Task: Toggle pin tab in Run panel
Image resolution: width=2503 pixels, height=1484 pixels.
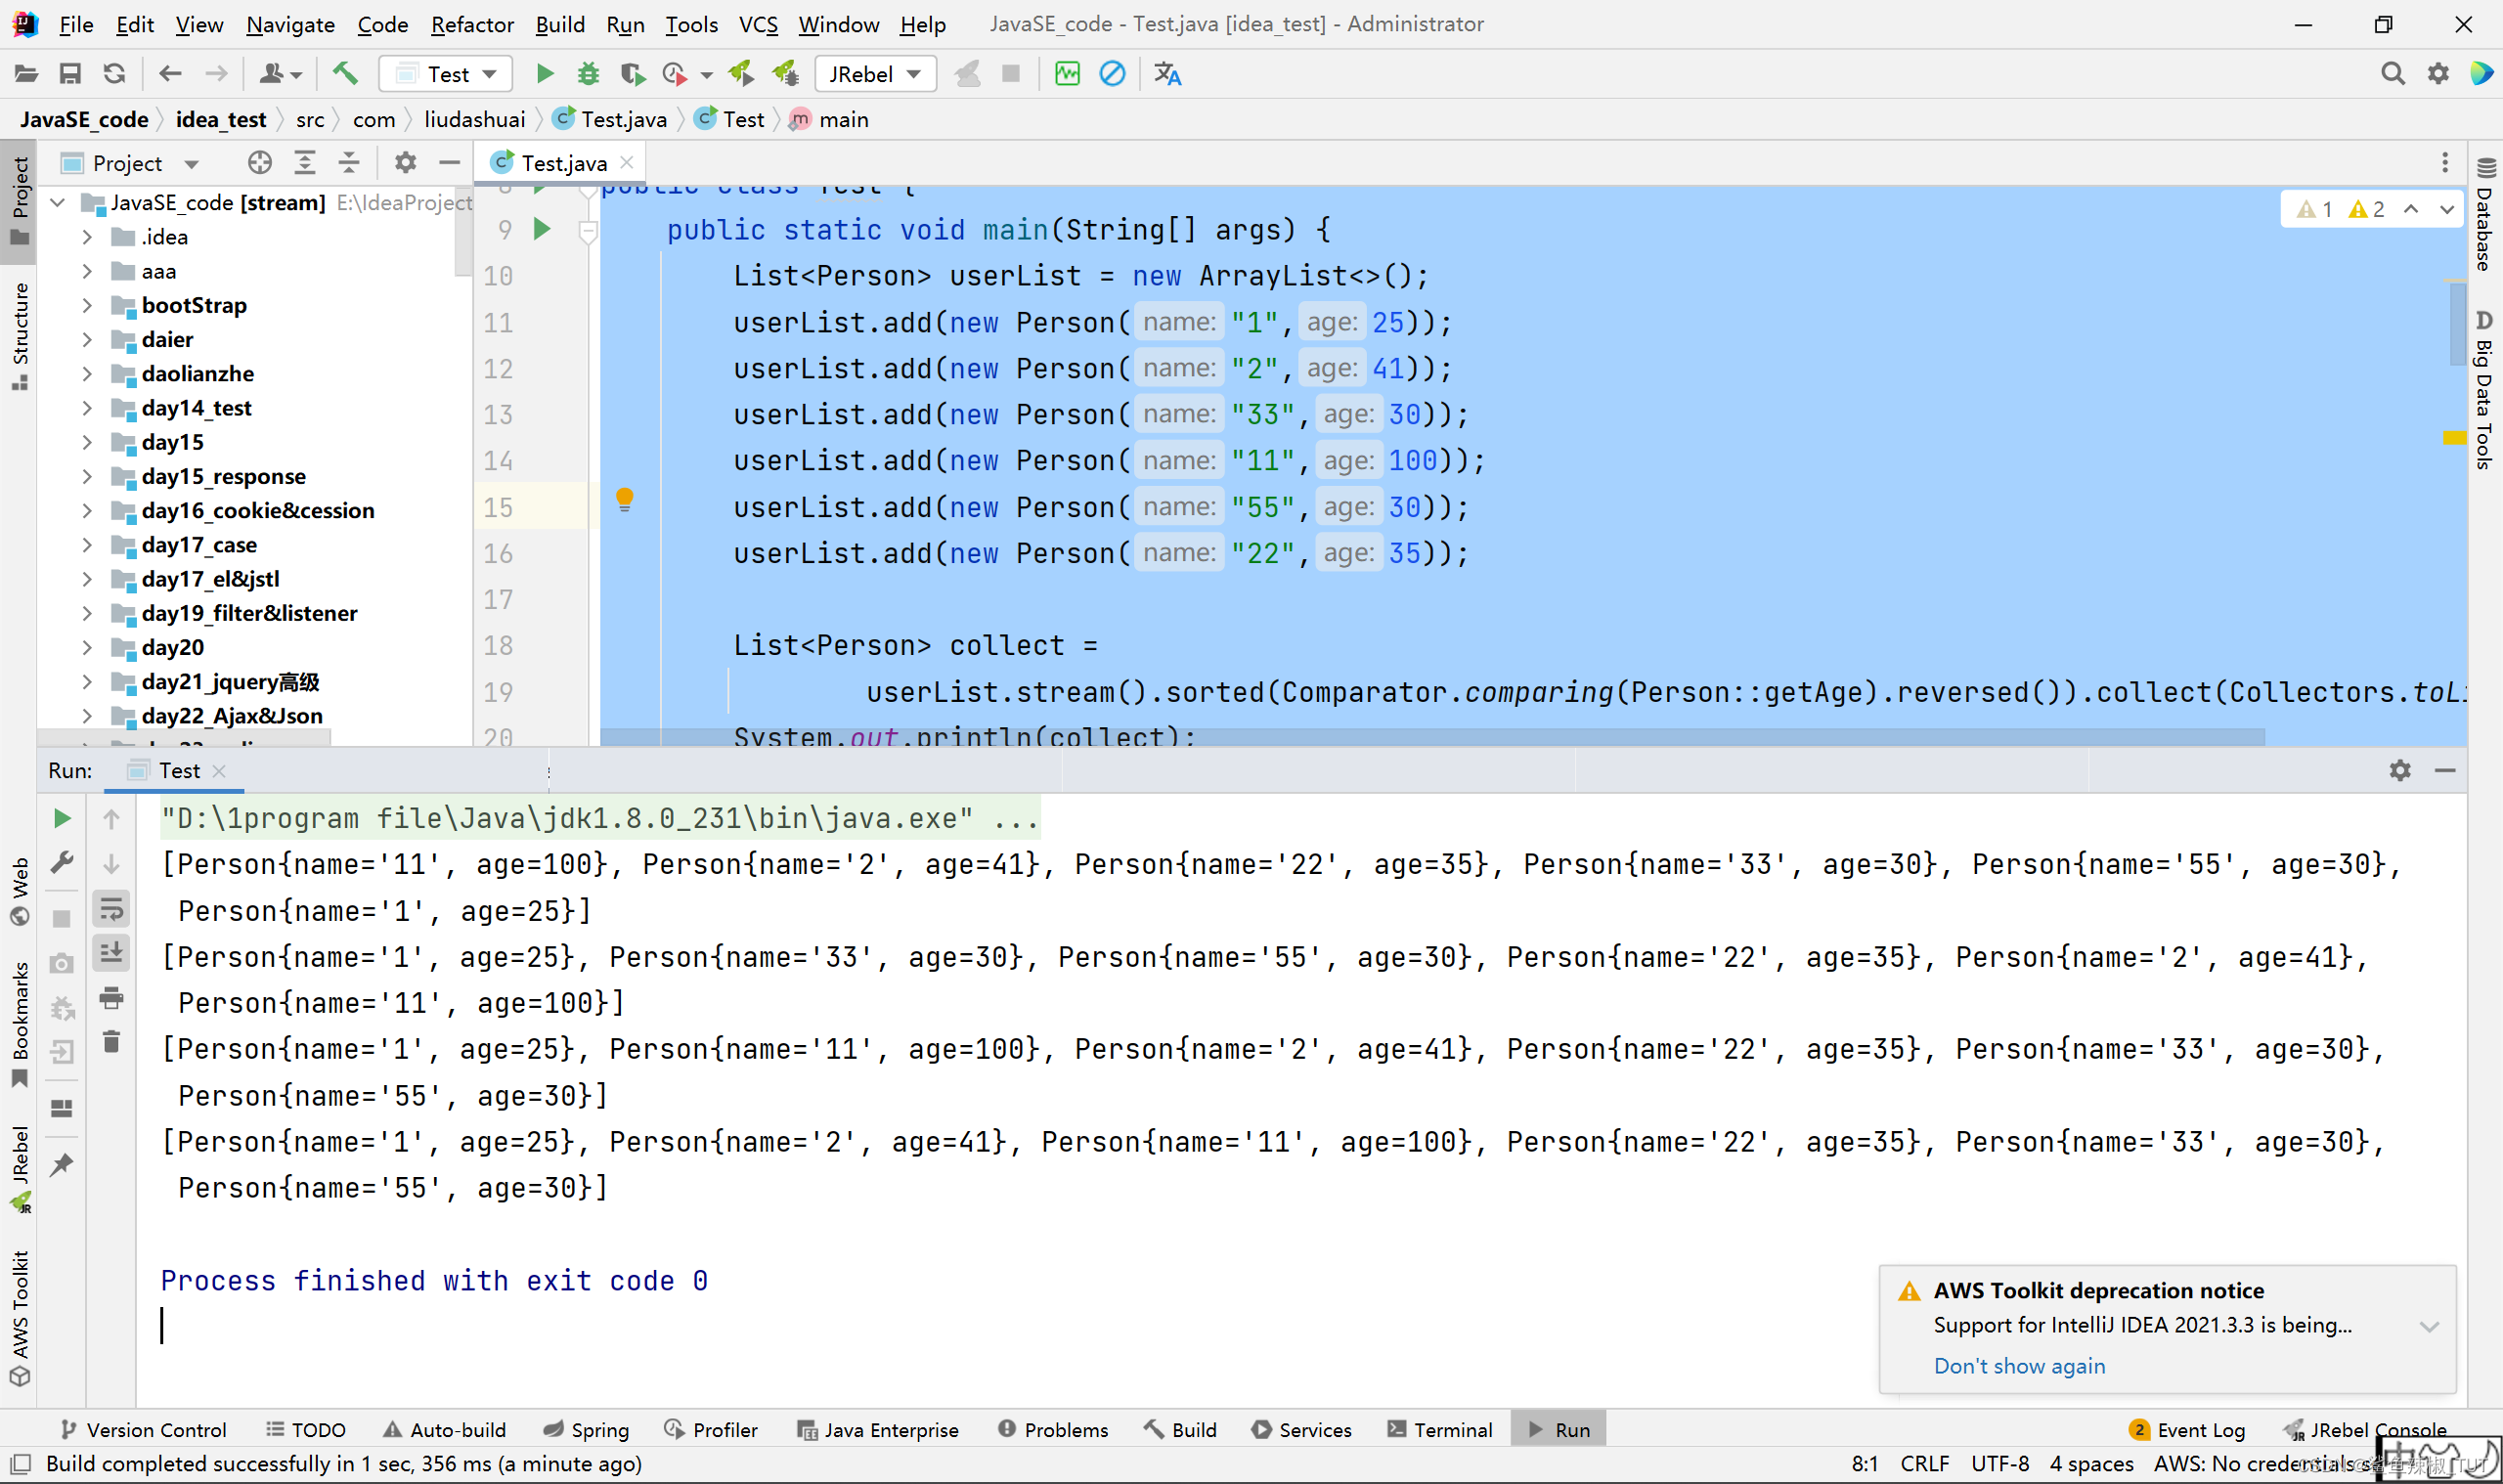Action: click(x=62, y=1164)
